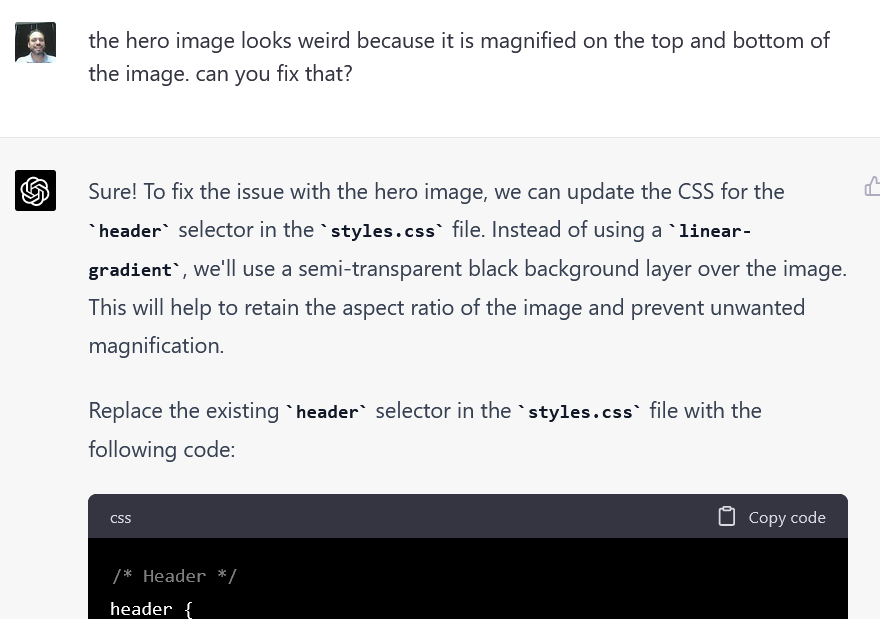The width and height of the screenshot is (880, 619).
Task: Click the thumbs-up feedback icon
Action: pyautogui.click(x=872, y=187)
